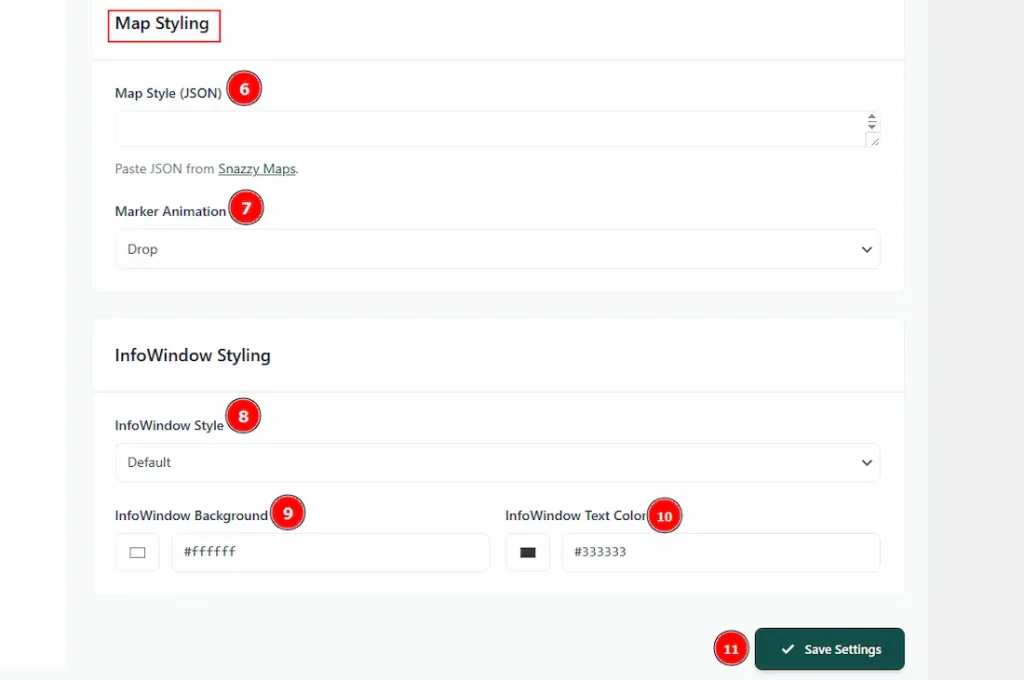This screenshot has width=1024, height=680.
Task: Expand the InfoWindow Style dropdown showing Default
Action: coord(497,463)
